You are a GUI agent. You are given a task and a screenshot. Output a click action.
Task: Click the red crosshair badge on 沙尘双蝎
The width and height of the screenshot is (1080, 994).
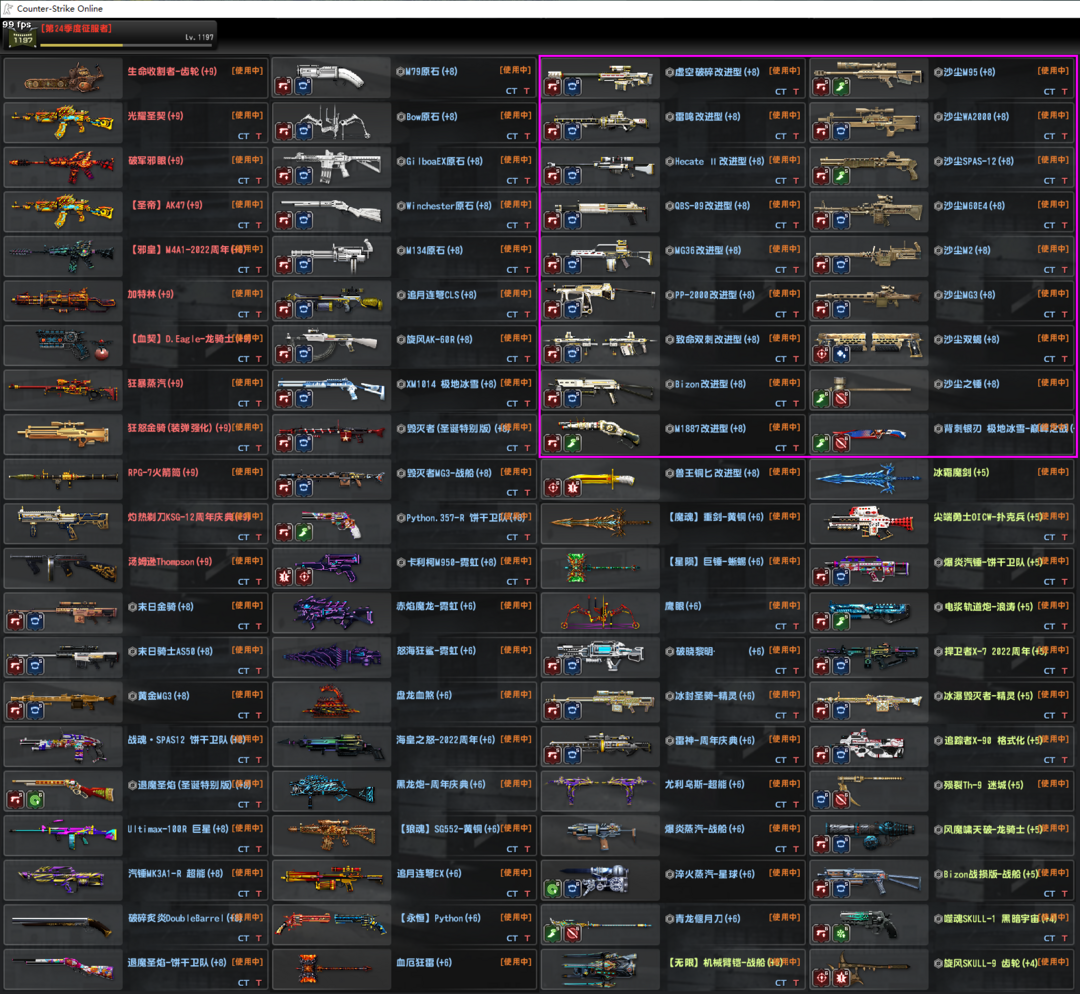pos(822,355)
